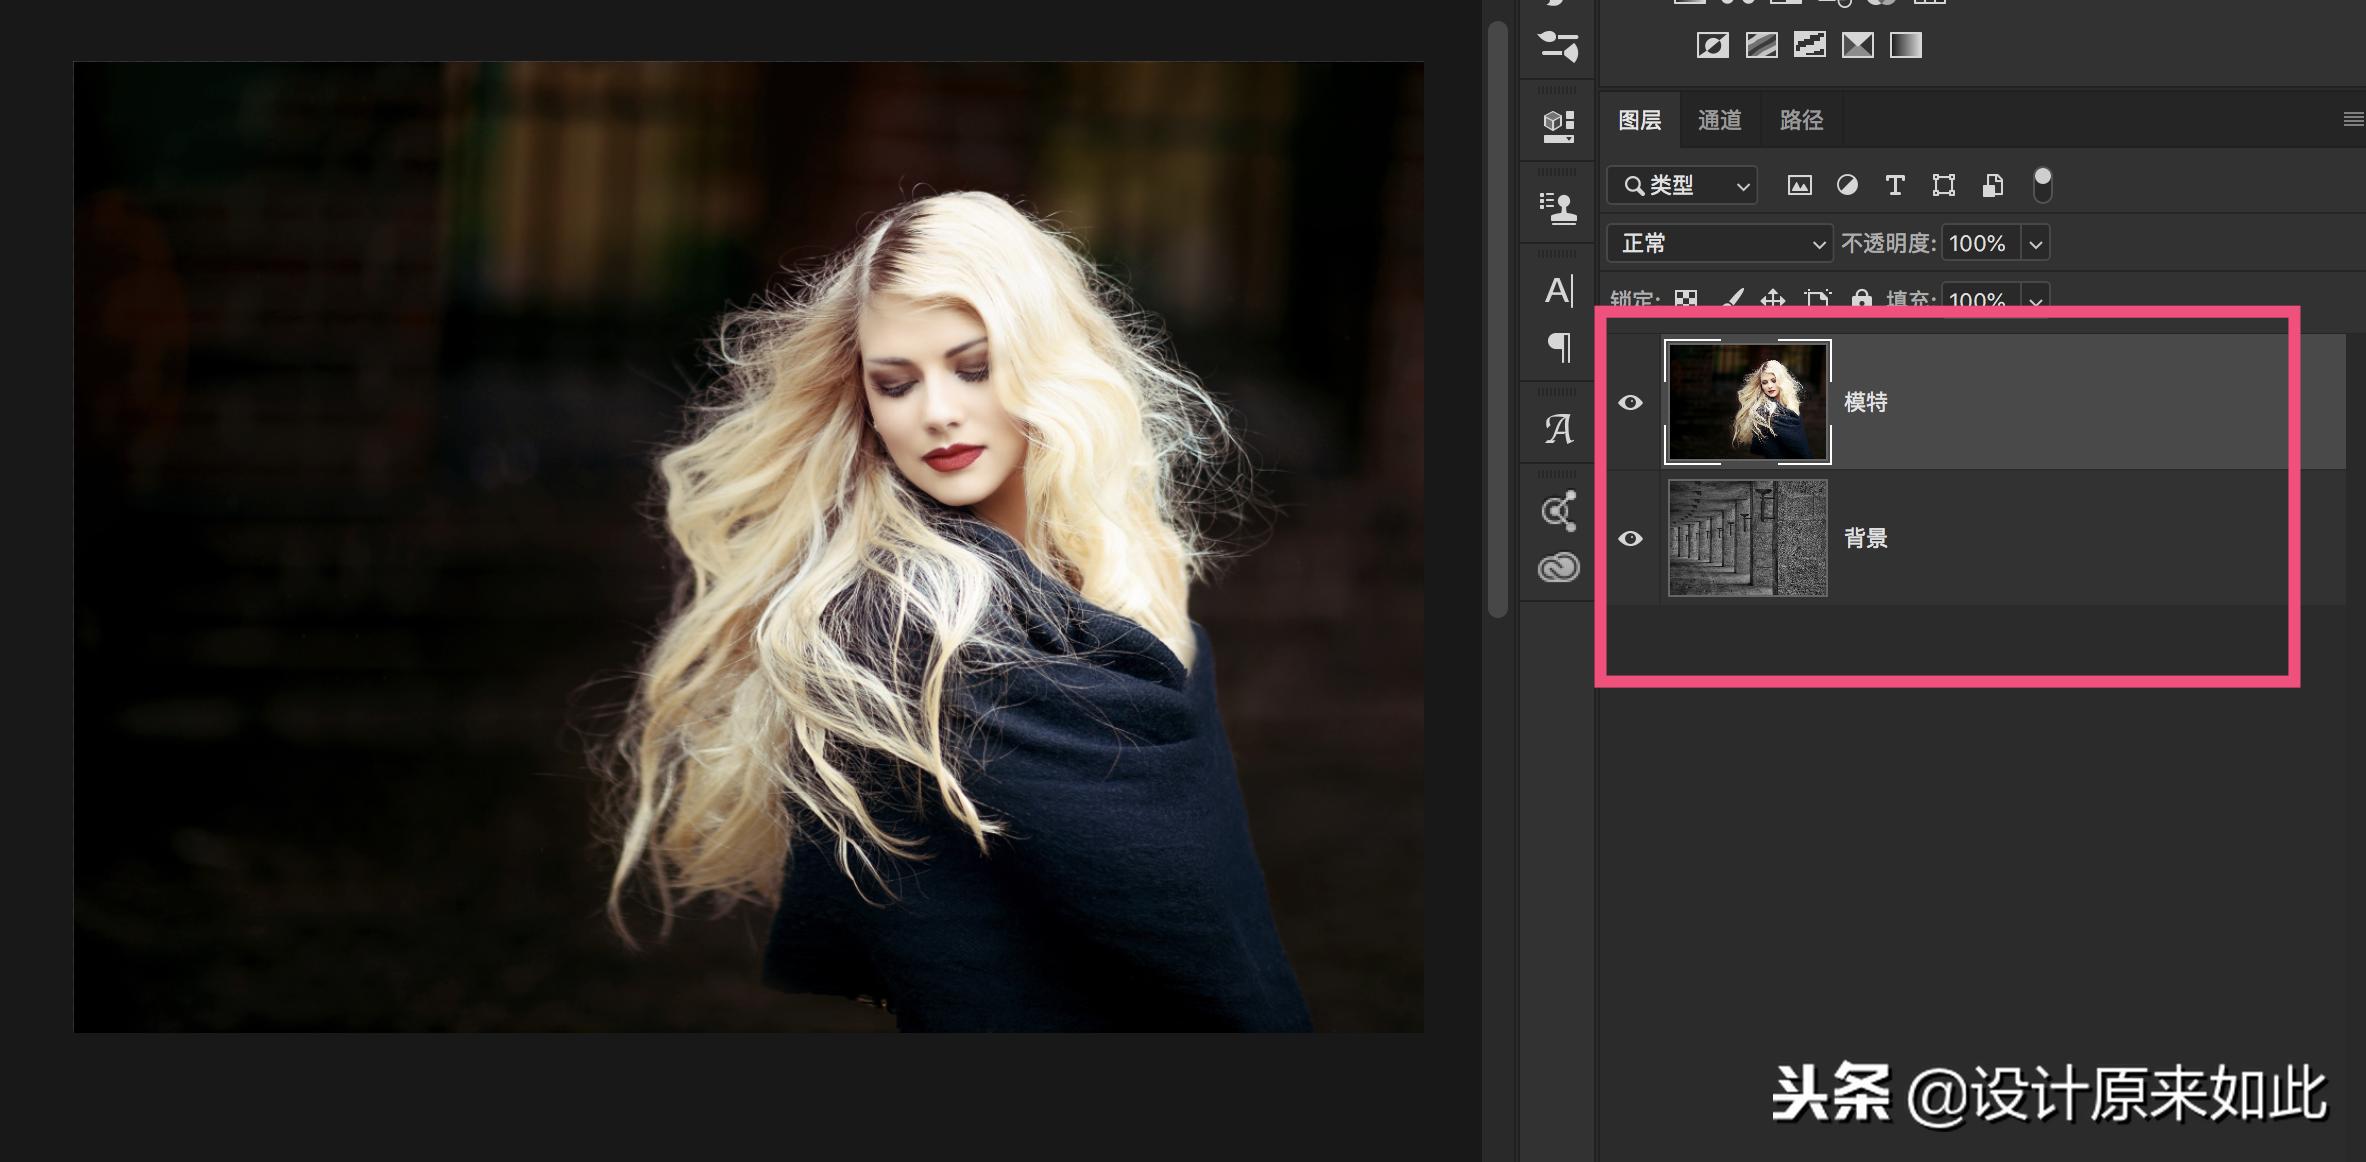Open the Creative Cloud Libraries icon
This screenshot has width=2366, height=1162.
pos(1558,568)
